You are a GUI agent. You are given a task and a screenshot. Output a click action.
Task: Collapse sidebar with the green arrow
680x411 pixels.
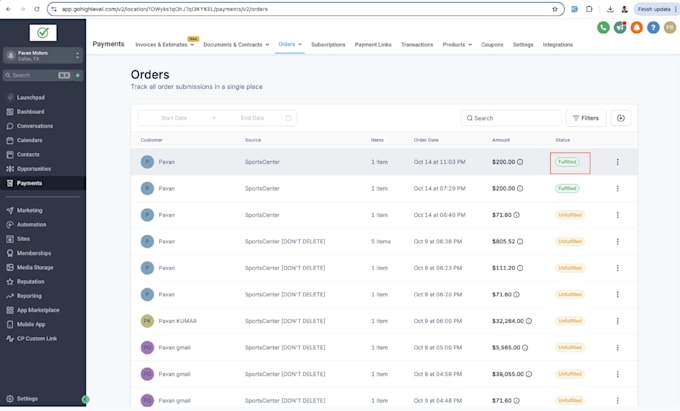pos(85,399)
